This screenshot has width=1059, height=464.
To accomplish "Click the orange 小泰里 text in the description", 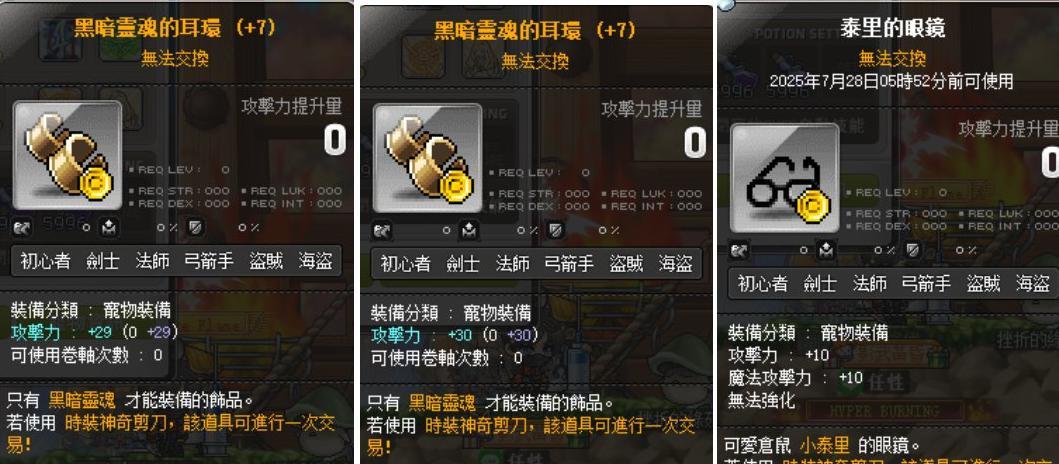I will (824, 446).
